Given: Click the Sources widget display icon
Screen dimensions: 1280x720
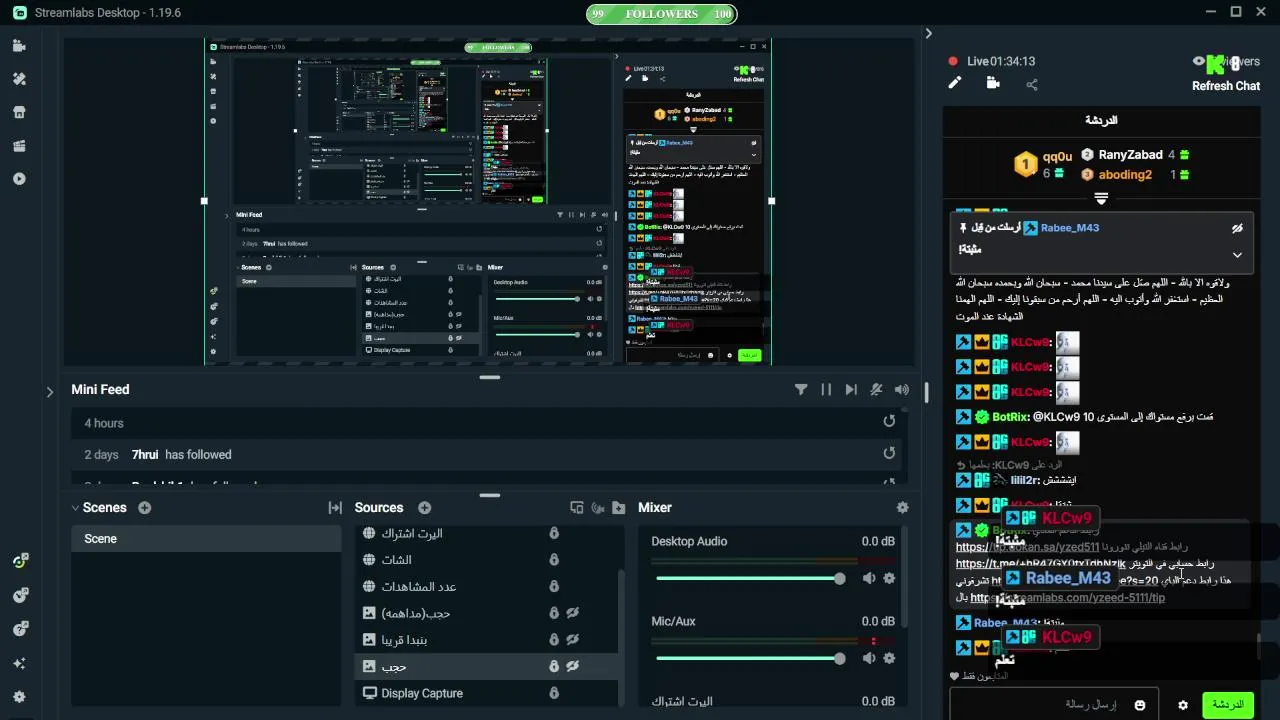Looking at the screenshot, I should coord(577,508).
